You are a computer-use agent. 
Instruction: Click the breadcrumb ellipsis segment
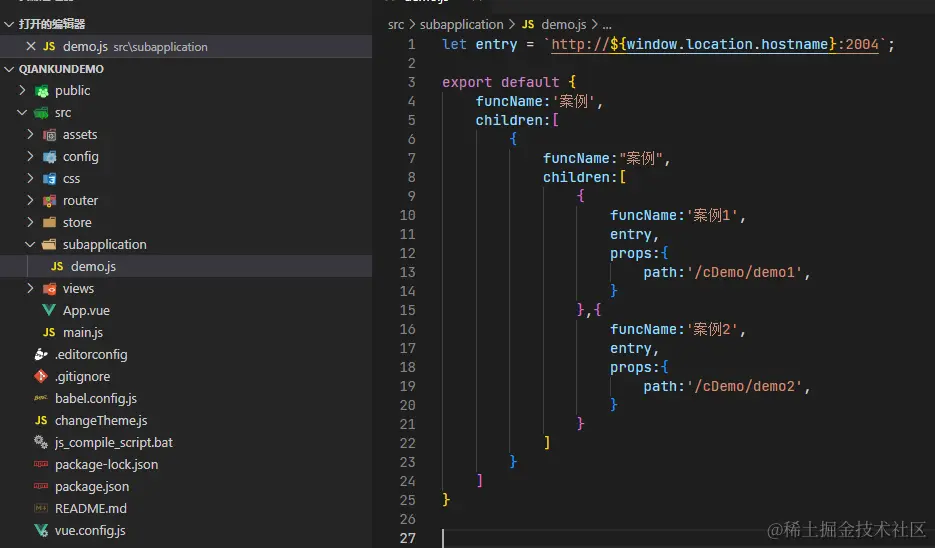[x=607, y=25]
